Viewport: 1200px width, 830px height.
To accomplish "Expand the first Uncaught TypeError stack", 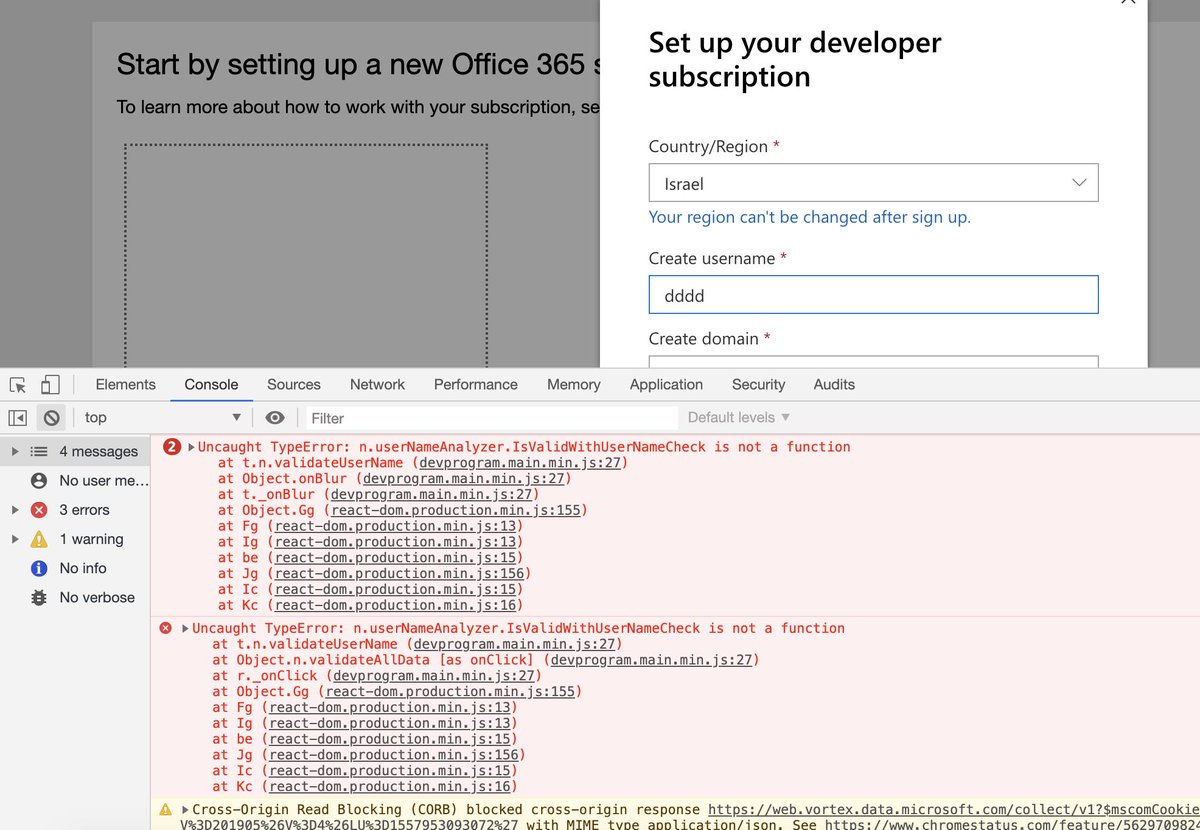I will 191,447.
